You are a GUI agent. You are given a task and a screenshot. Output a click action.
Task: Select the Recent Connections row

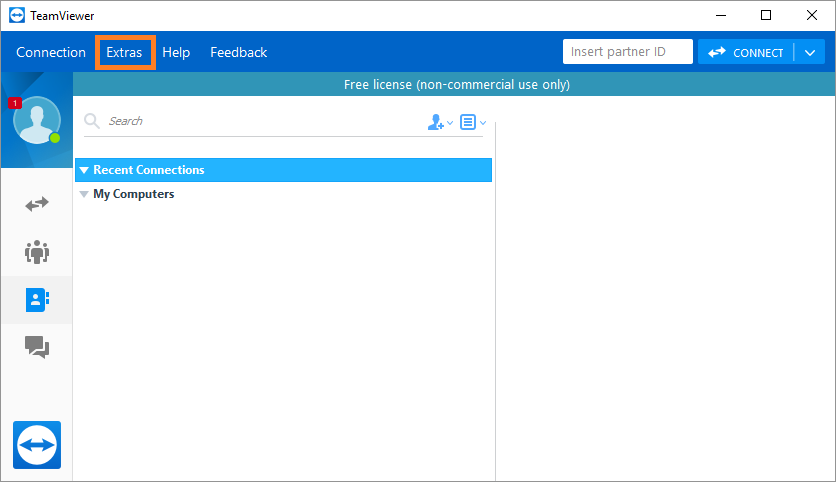coord(283,170)
